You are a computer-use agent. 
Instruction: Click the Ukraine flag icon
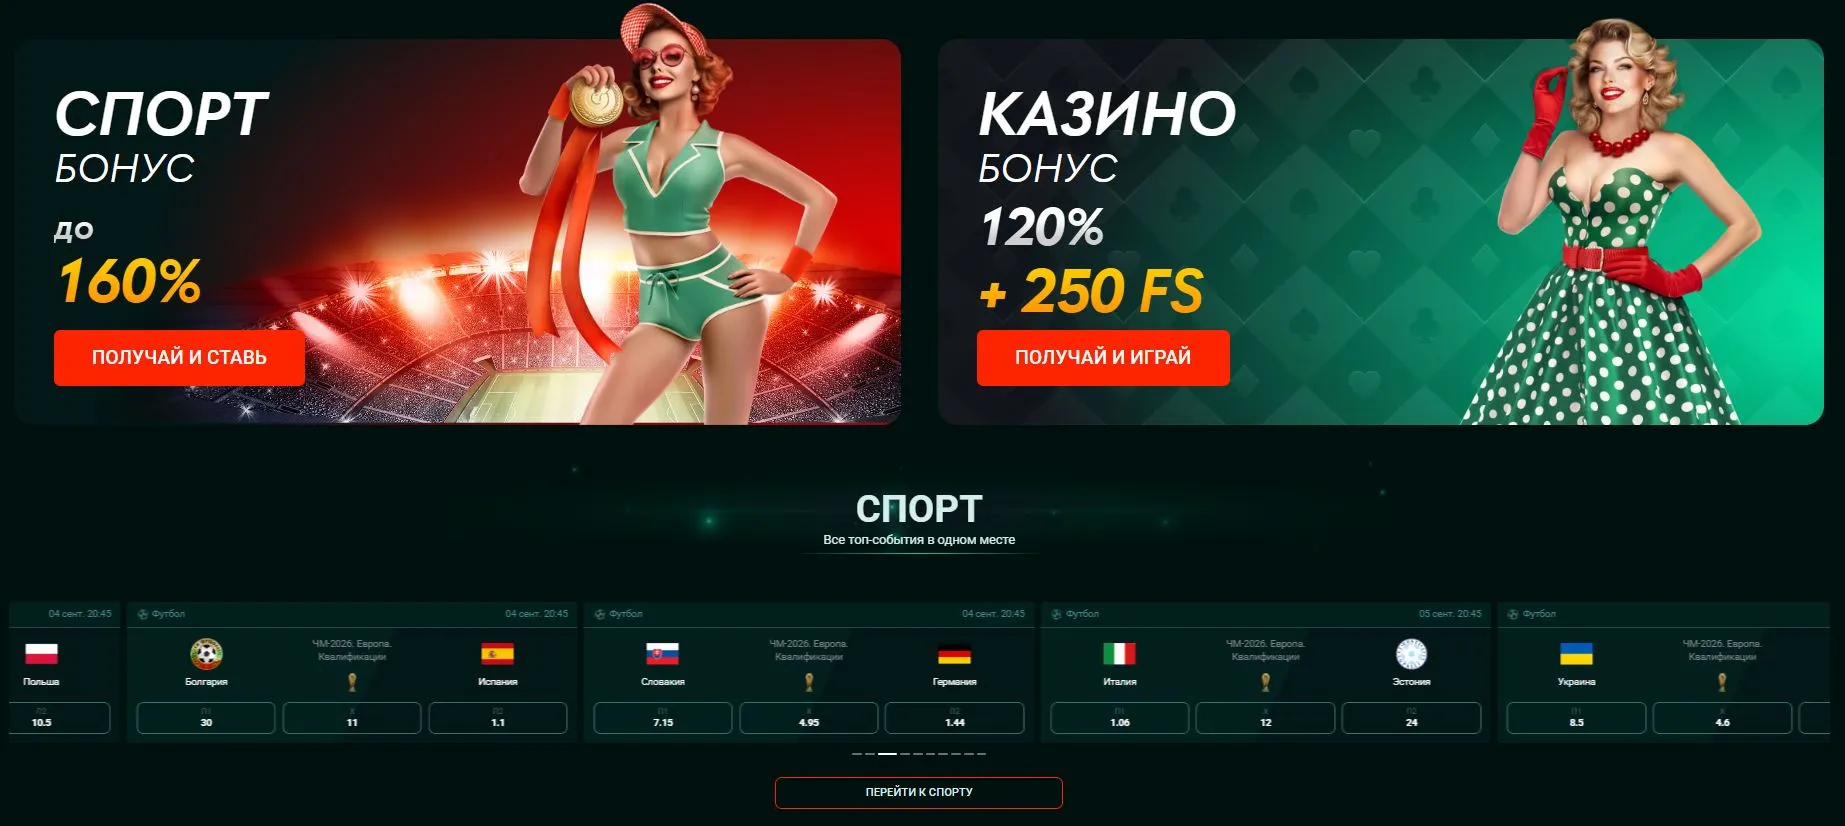[1576, 654]
